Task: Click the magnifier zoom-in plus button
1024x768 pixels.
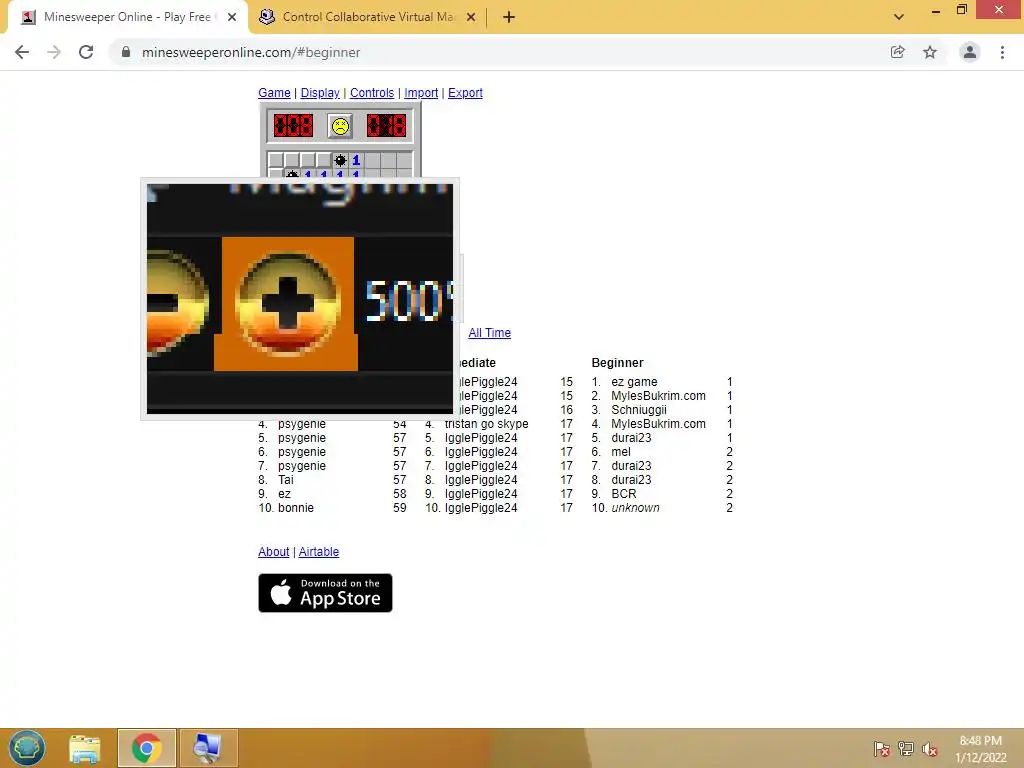Action: click(287, 302)
